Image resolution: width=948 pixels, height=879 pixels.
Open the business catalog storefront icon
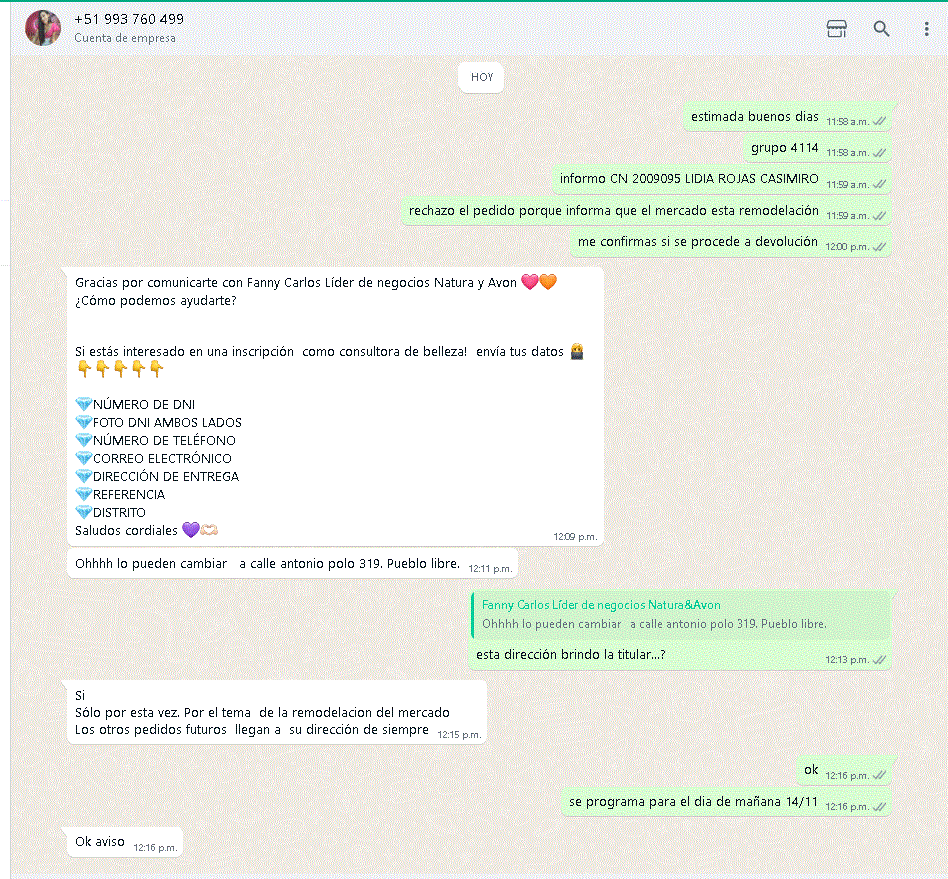pyautogui.click(x=836, y=28)
